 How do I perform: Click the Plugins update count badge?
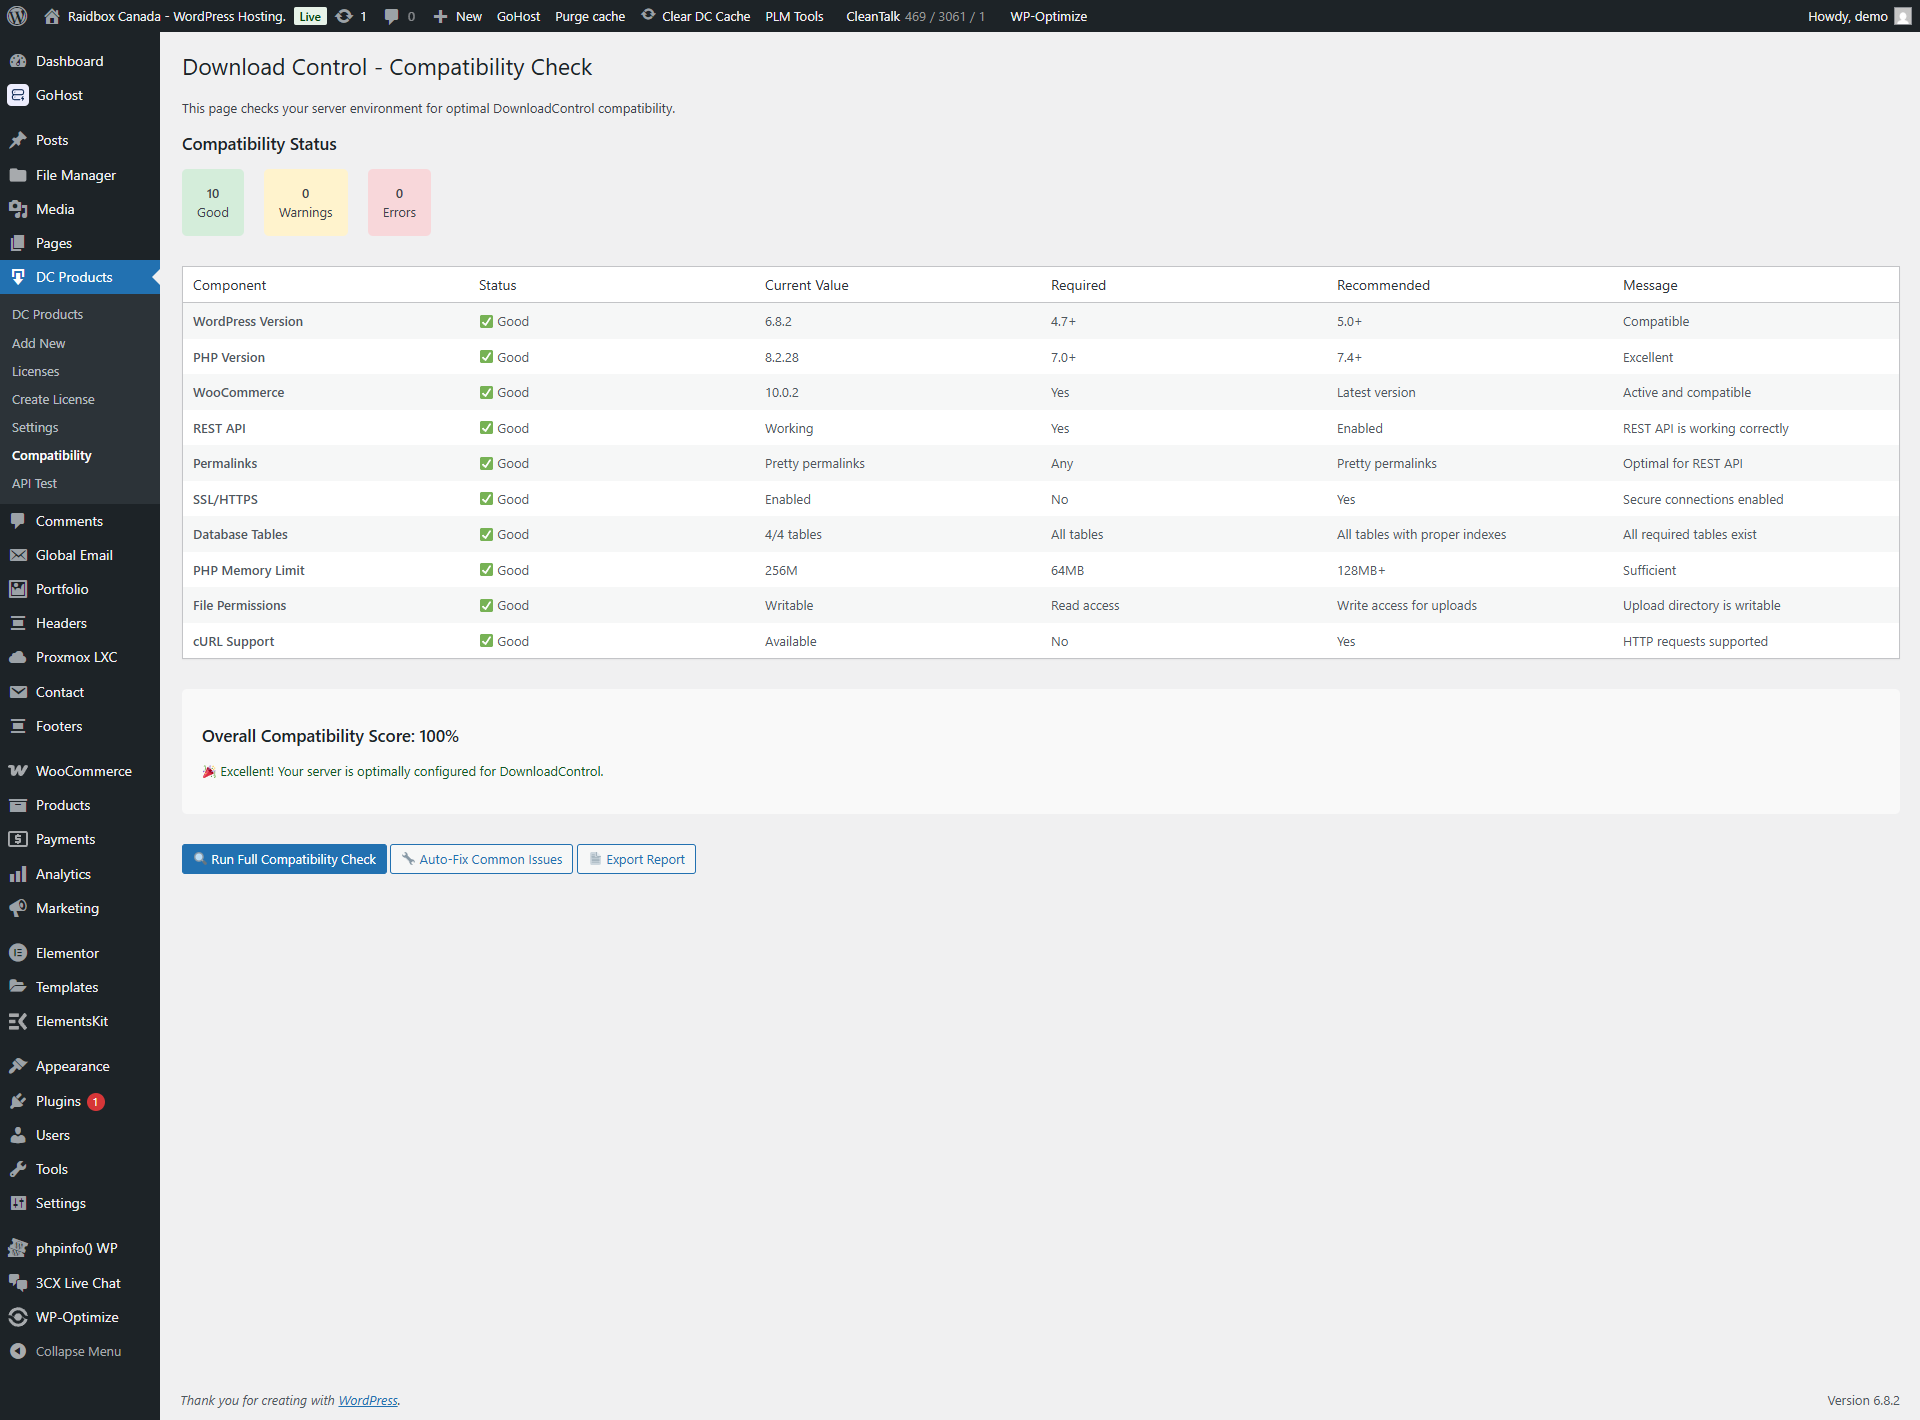coord(96,1101)
